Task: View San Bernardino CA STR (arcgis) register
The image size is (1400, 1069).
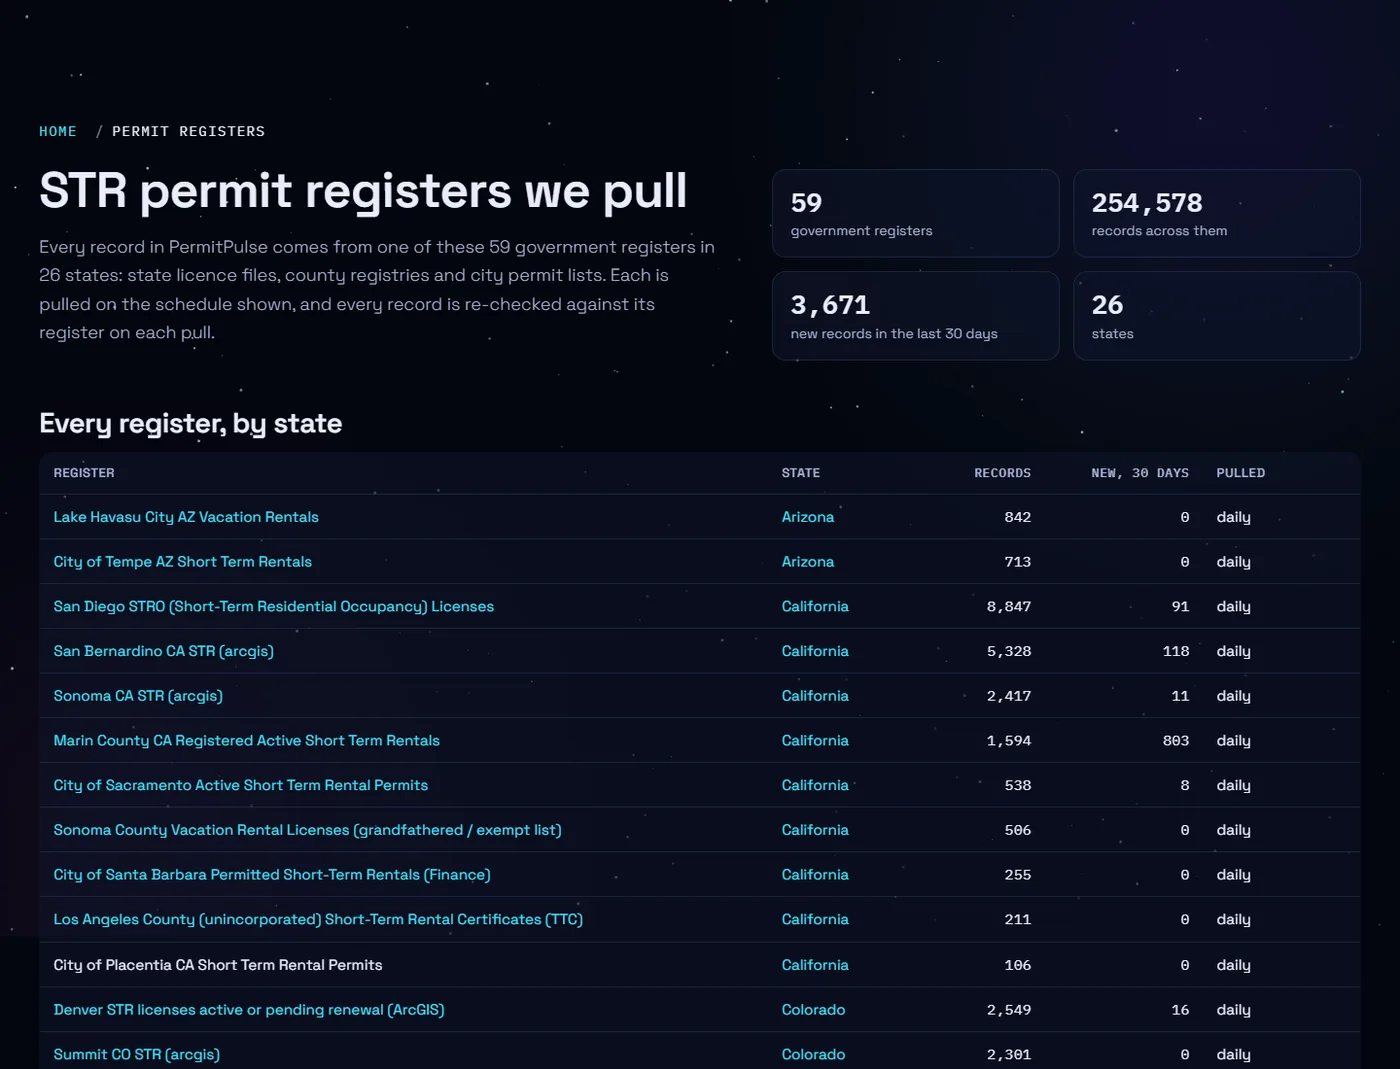Action: [x=164, y=651]
